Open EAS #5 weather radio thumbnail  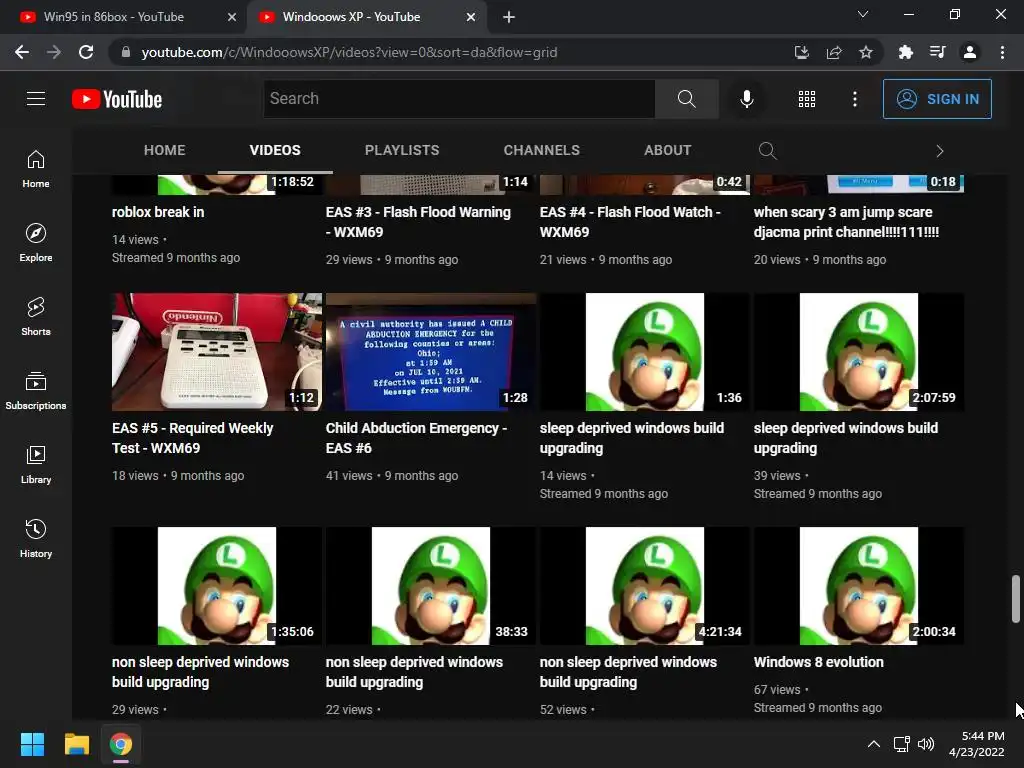point(217,352)
